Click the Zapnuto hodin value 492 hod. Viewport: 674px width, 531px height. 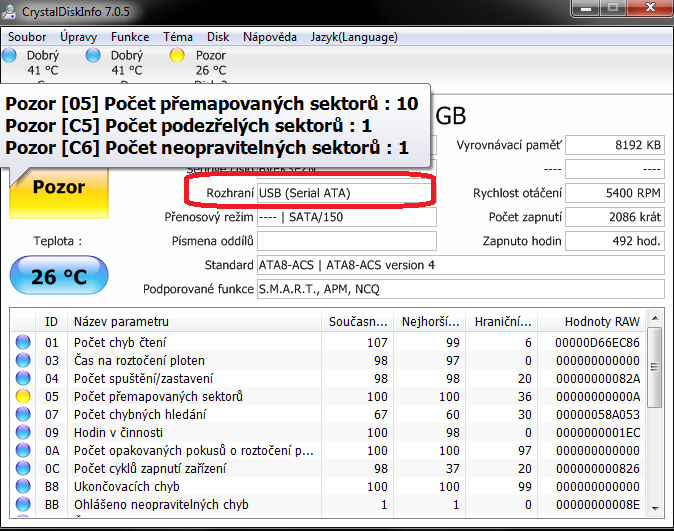point(615,241)
